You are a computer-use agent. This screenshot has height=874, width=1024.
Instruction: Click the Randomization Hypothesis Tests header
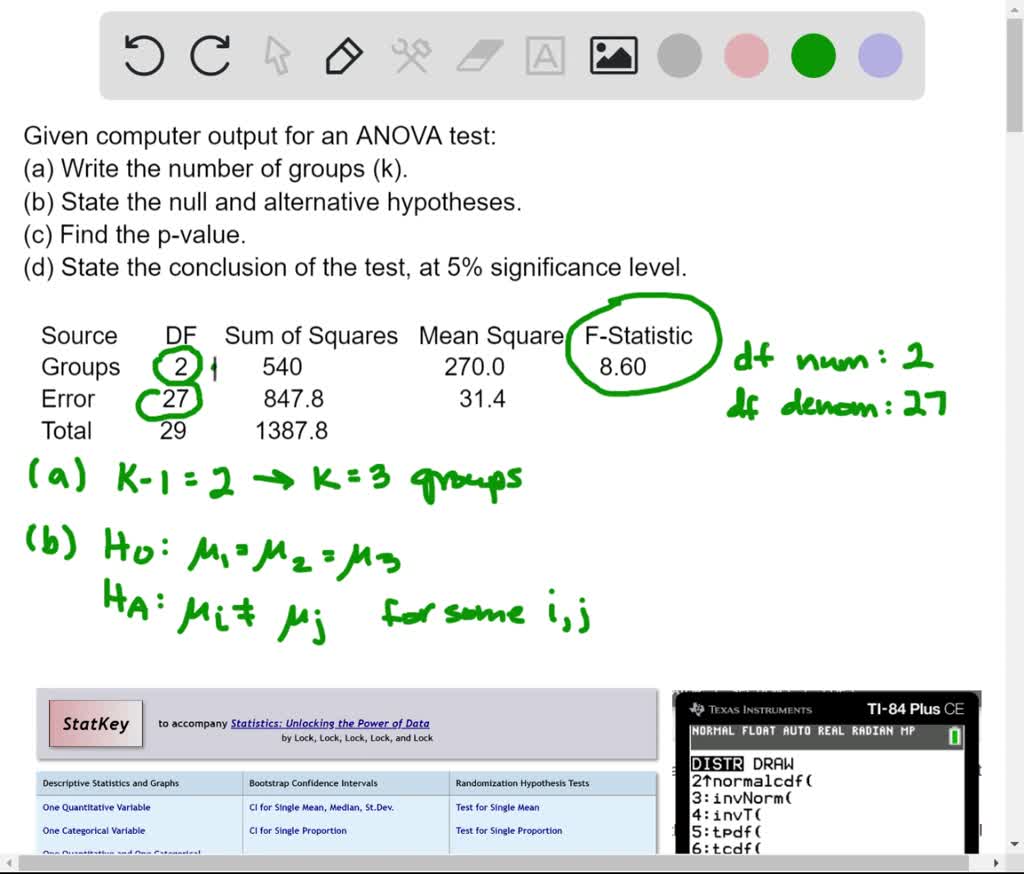522,783
